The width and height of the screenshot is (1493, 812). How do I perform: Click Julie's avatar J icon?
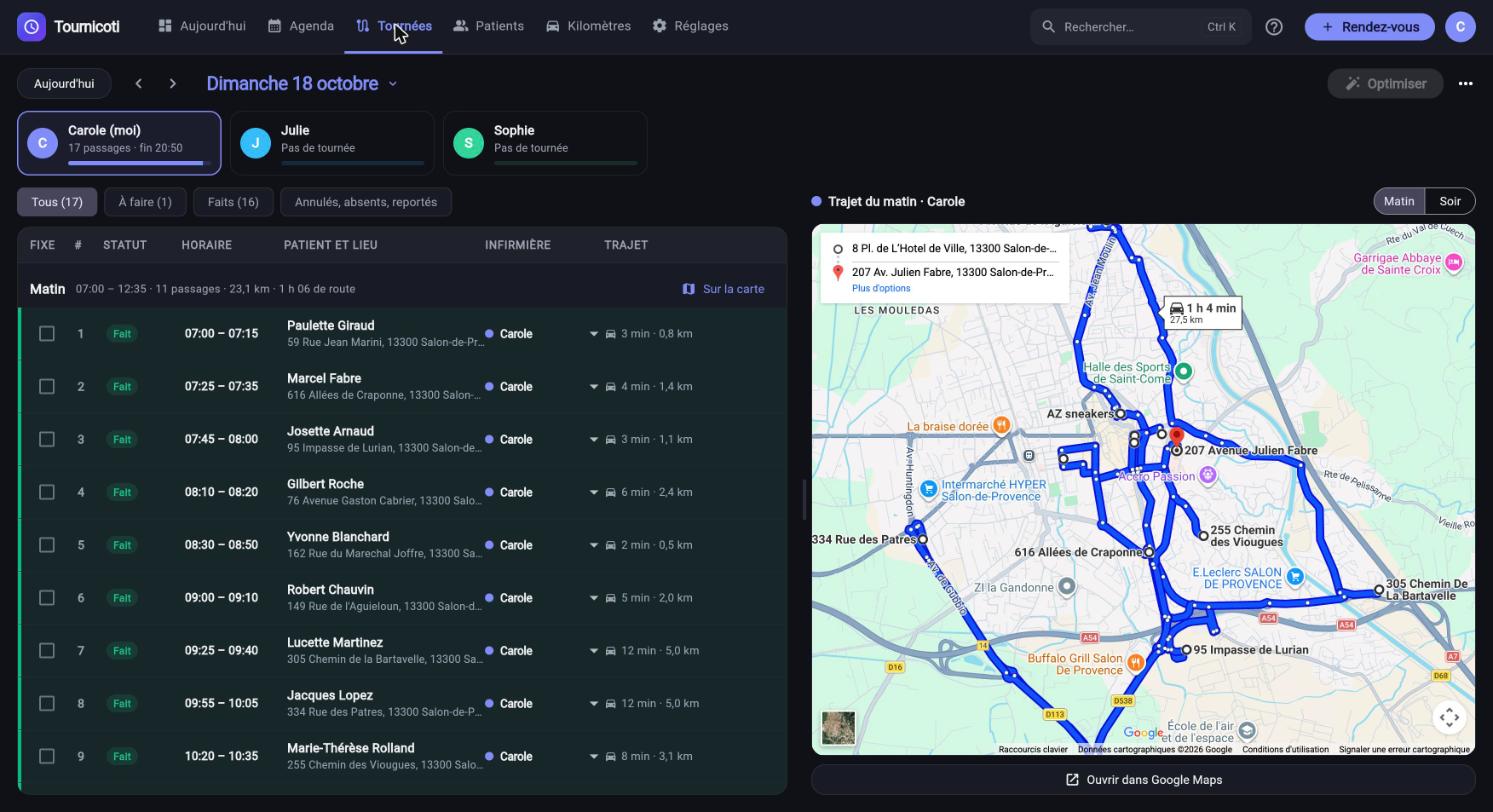(x=255, y=143)
